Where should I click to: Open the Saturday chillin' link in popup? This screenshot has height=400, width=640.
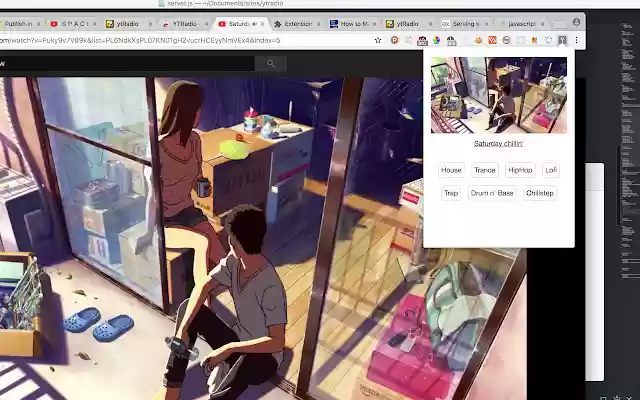pyautogui.click(x=498, y=143)
